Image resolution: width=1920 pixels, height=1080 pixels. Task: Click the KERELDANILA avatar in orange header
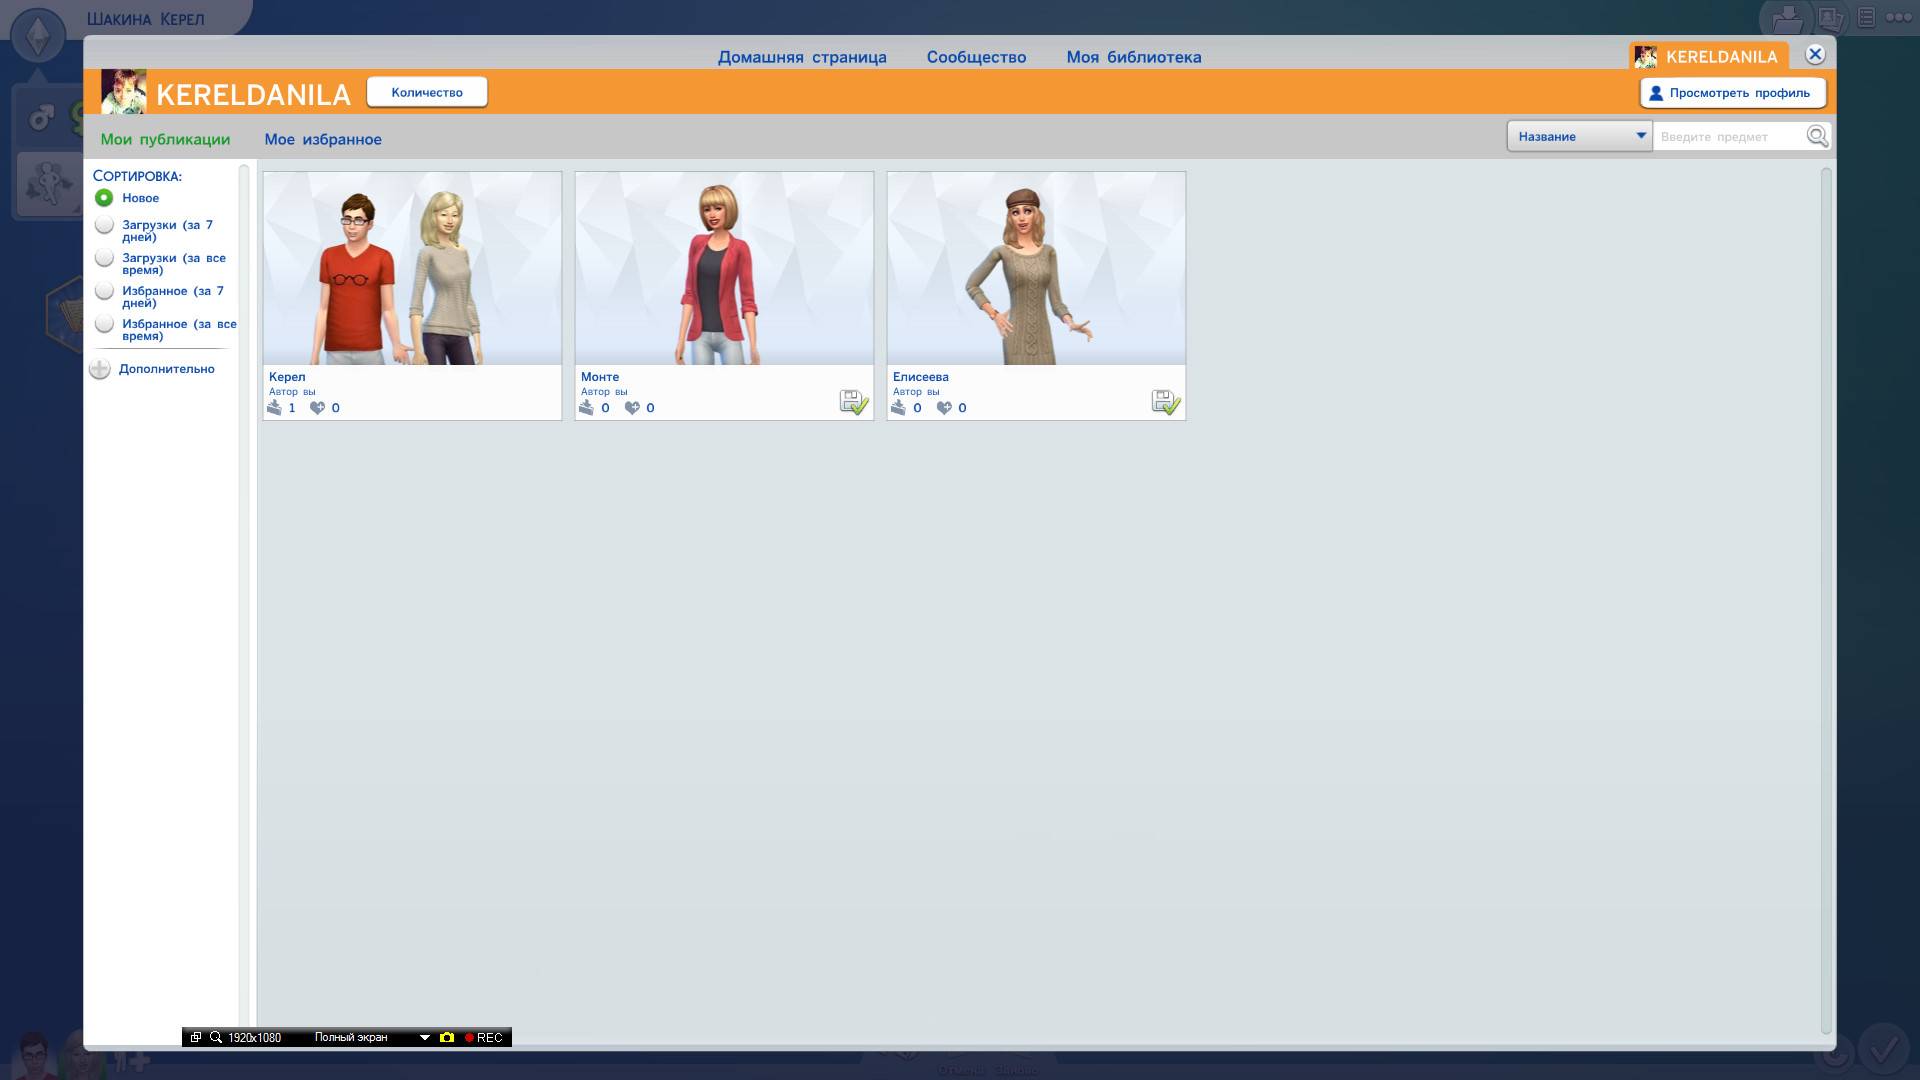124,93
